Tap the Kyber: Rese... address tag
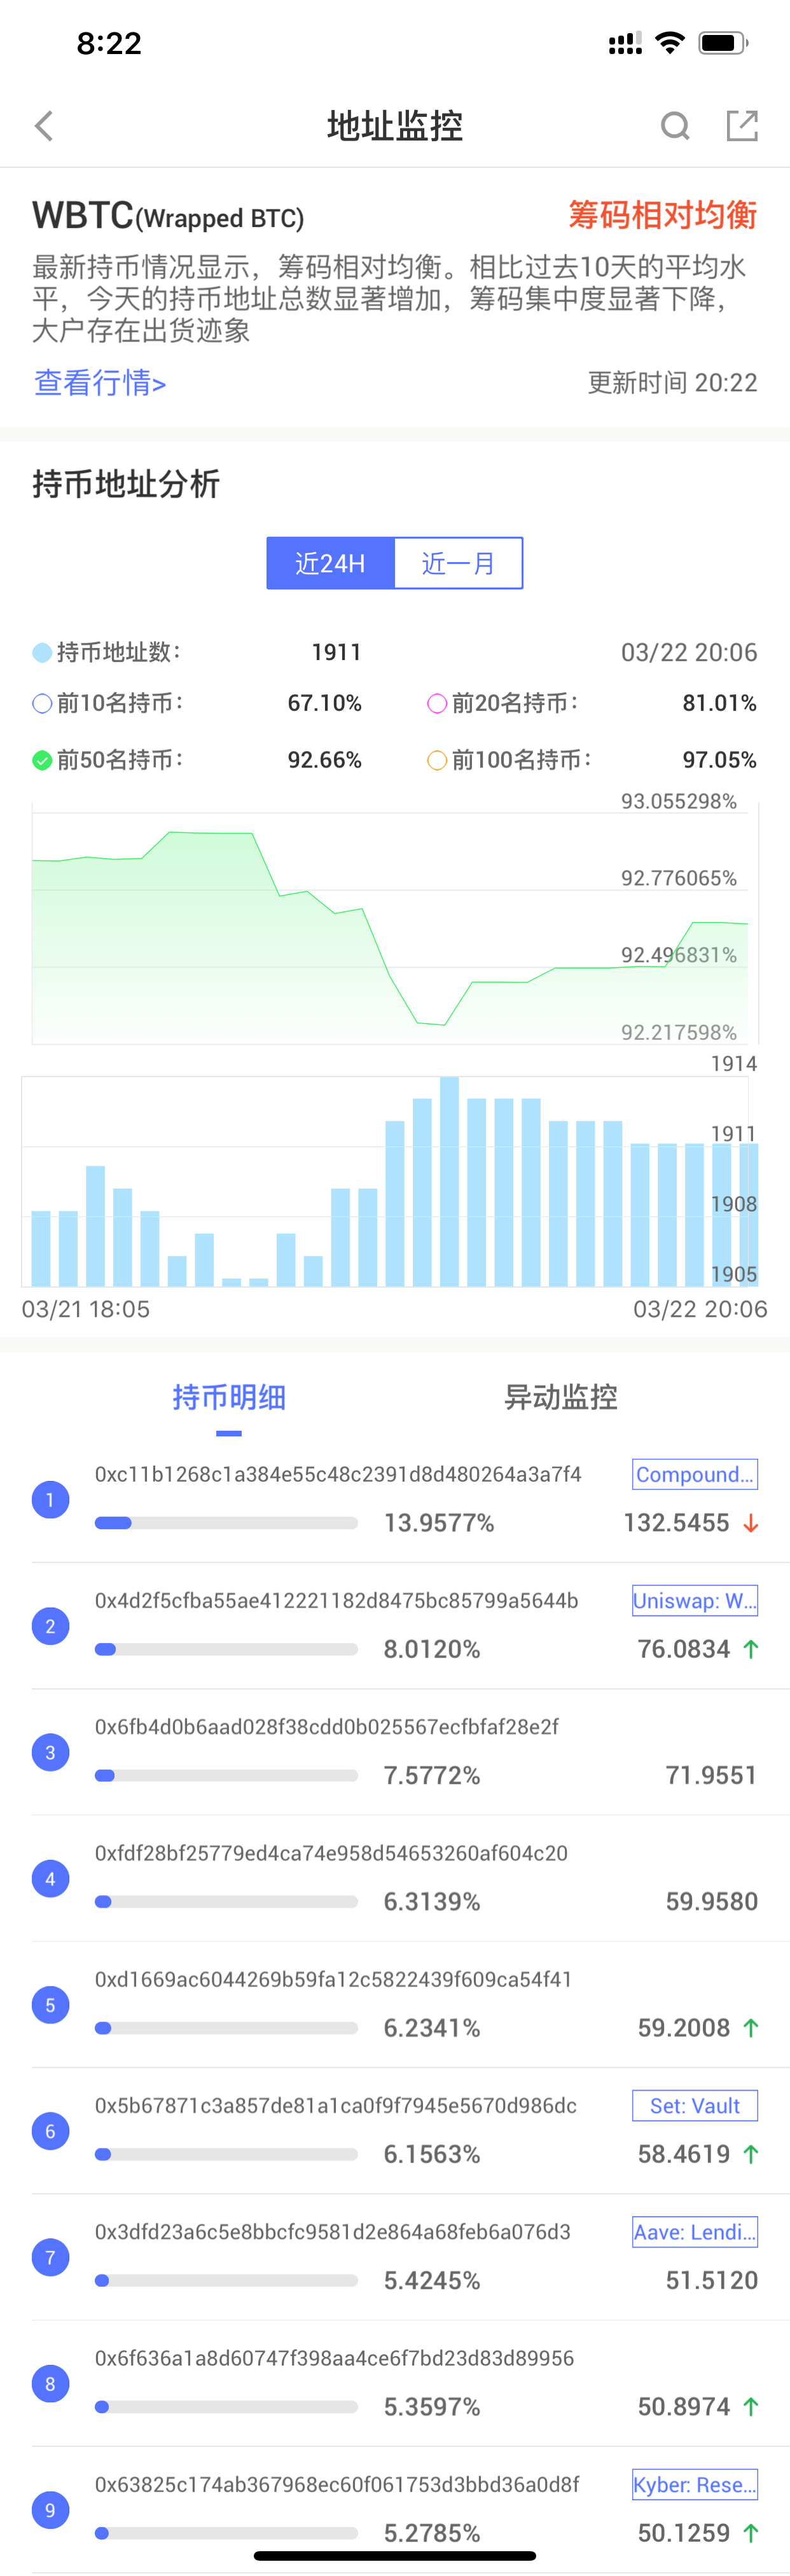The width and height of the screenshot is (790, 2576). pos(695,2484)
